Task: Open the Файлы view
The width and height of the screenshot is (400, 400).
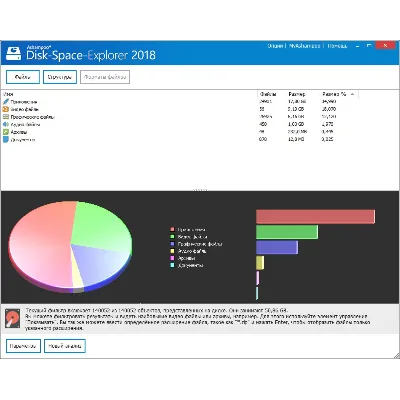Action: tap(23, 77)
